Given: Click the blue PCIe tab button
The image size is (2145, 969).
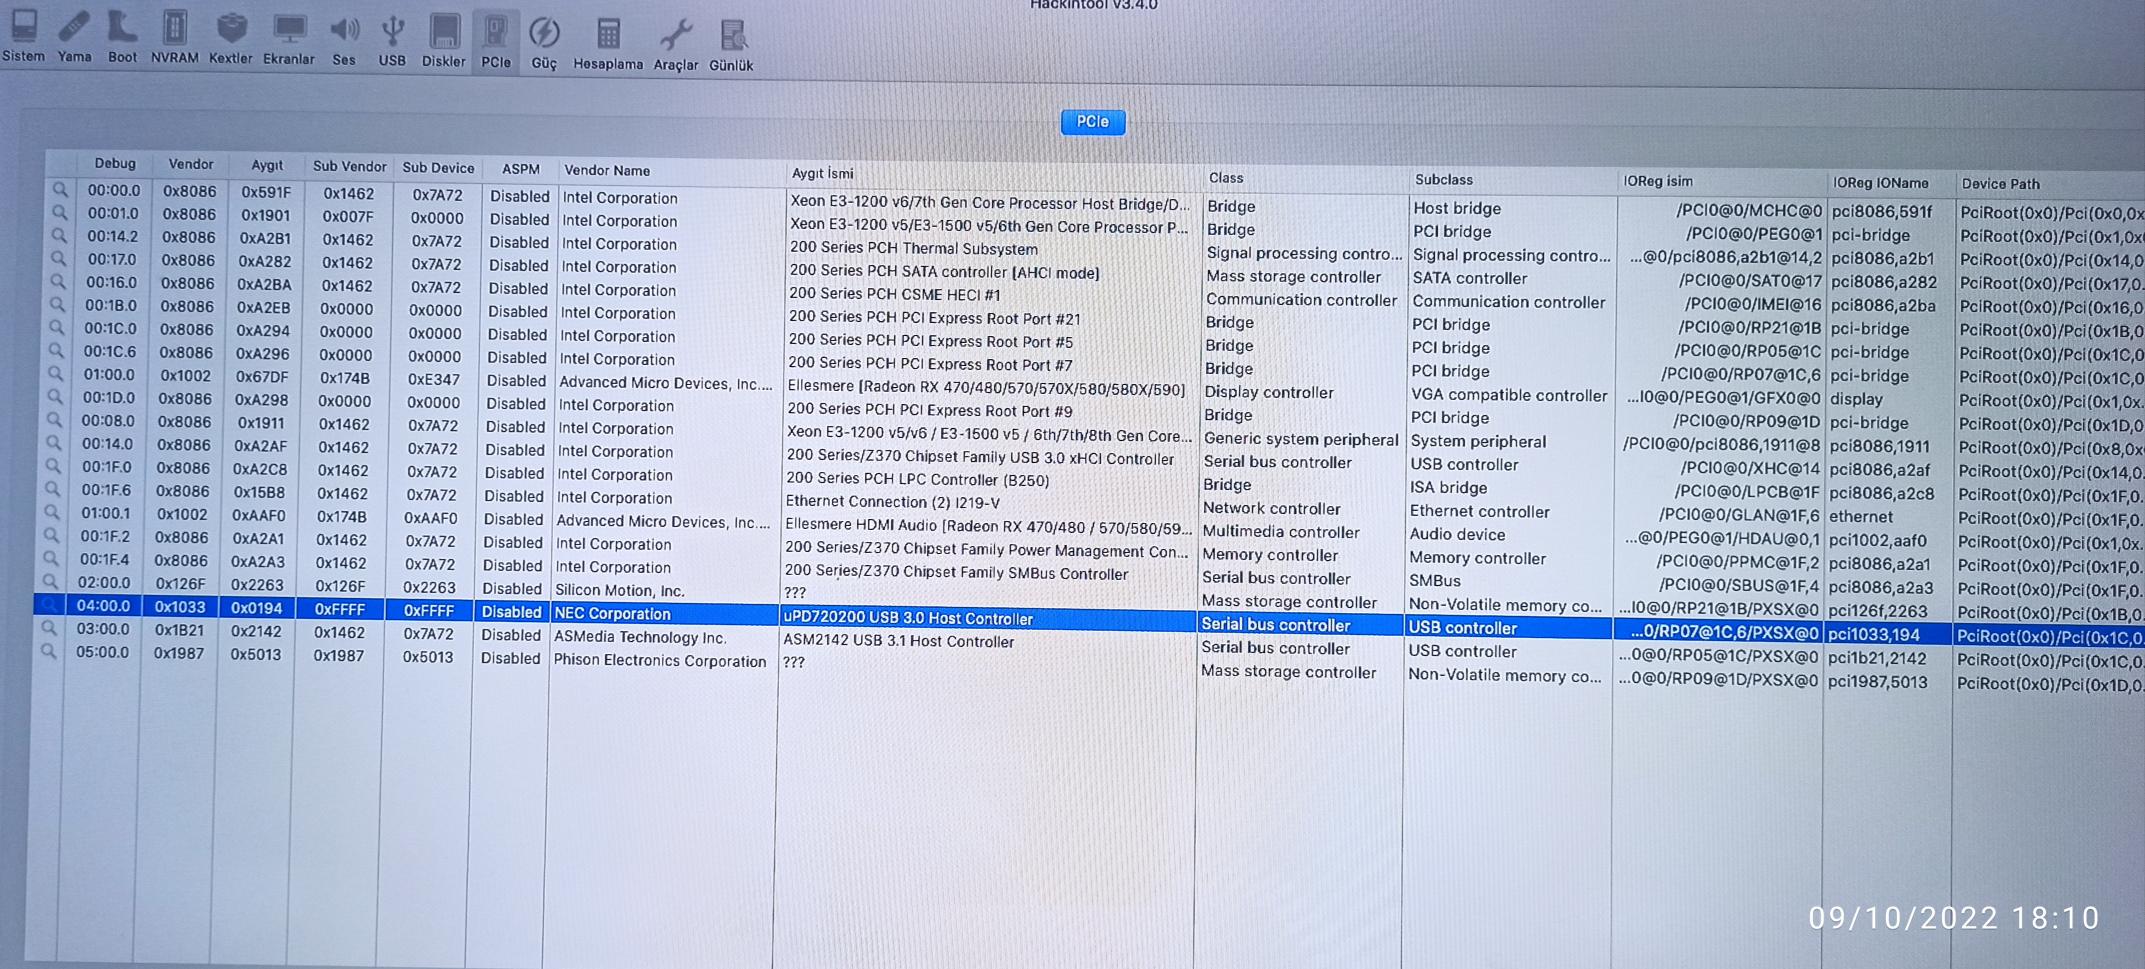Looking at the screenshot, I should coord(1093,122).
